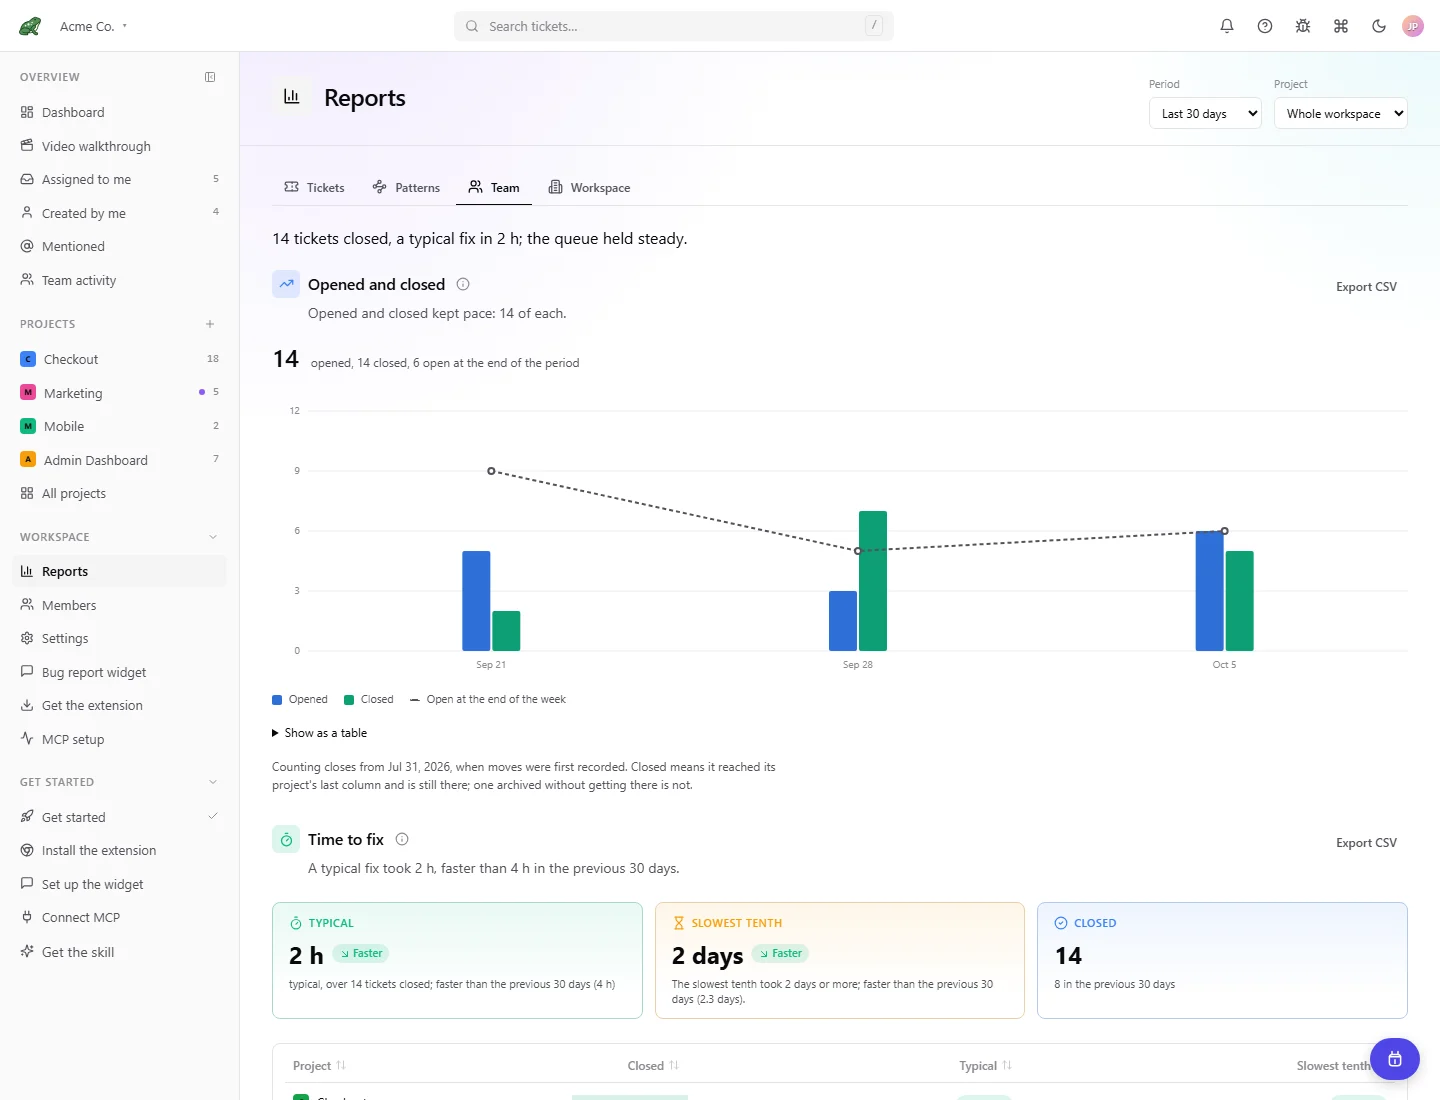The height and width of the screenshot is (1100, 1440).
Task: Go to Dashboard
Action: tap(120, 112)
